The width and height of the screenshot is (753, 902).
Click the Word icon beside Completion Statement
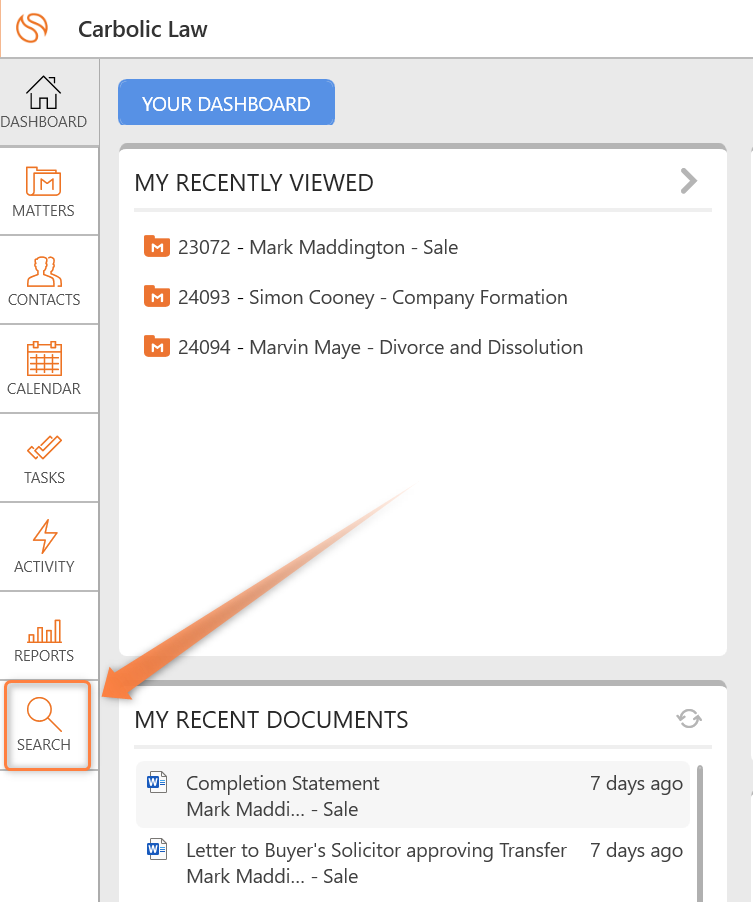[x=157, y=783]
